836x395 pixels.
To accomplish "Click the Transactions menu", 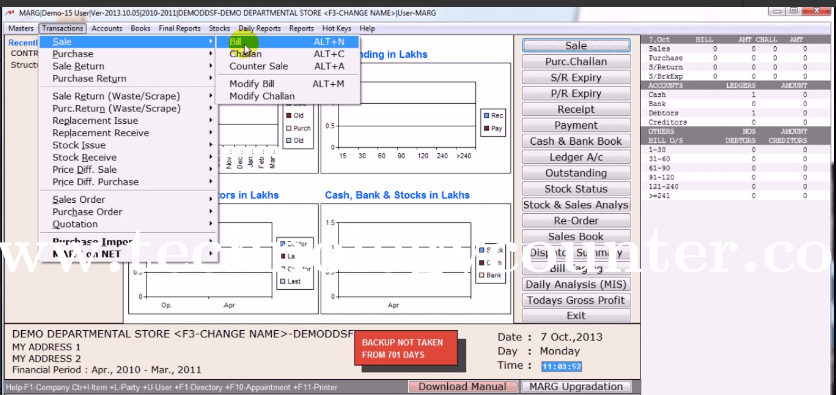I will tap(62, 28).
